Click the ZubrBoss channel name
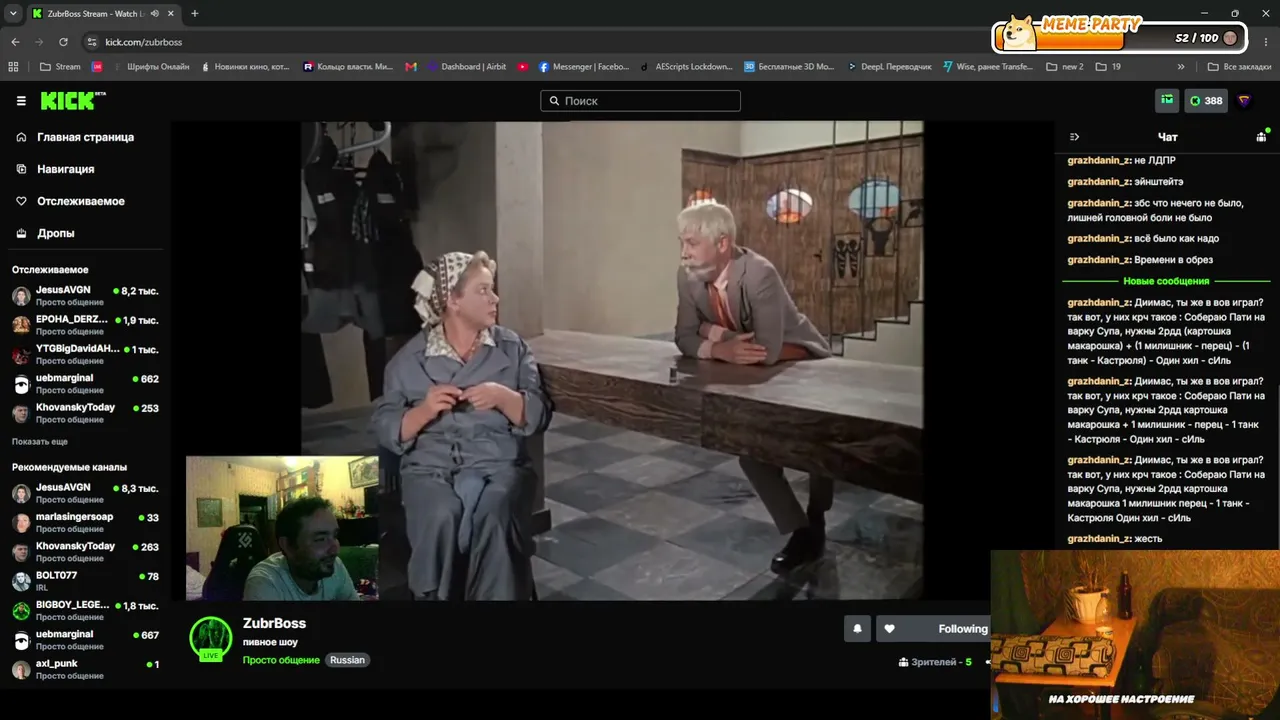Viewport: 1280px width, 720px height. (x=274, y=623)
